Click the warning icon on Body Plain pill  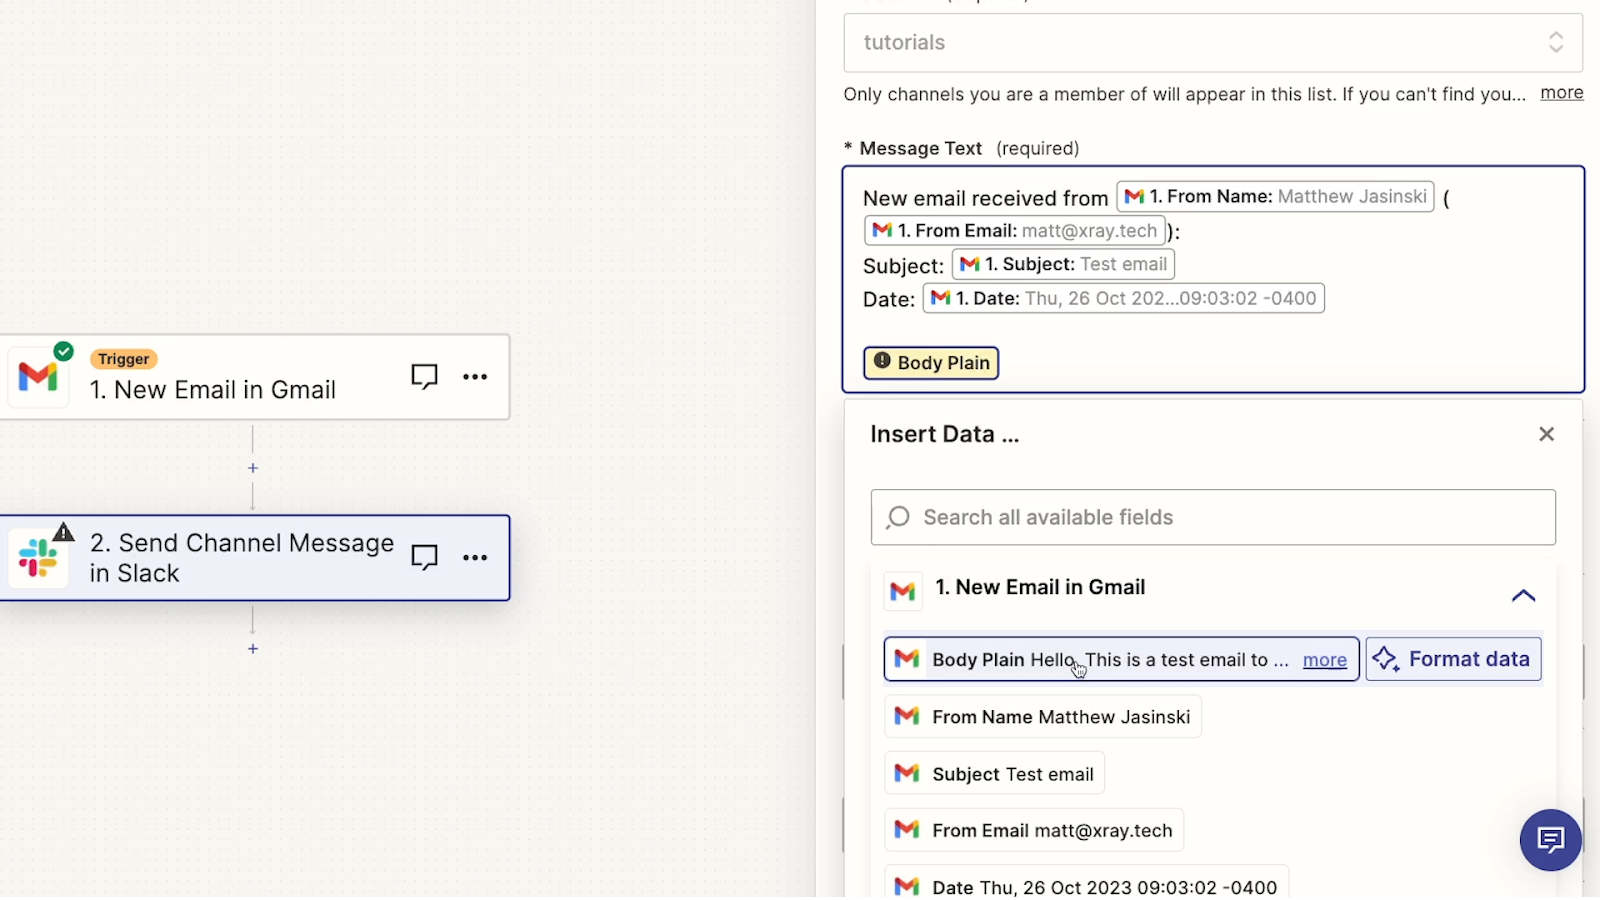[882, 361]
